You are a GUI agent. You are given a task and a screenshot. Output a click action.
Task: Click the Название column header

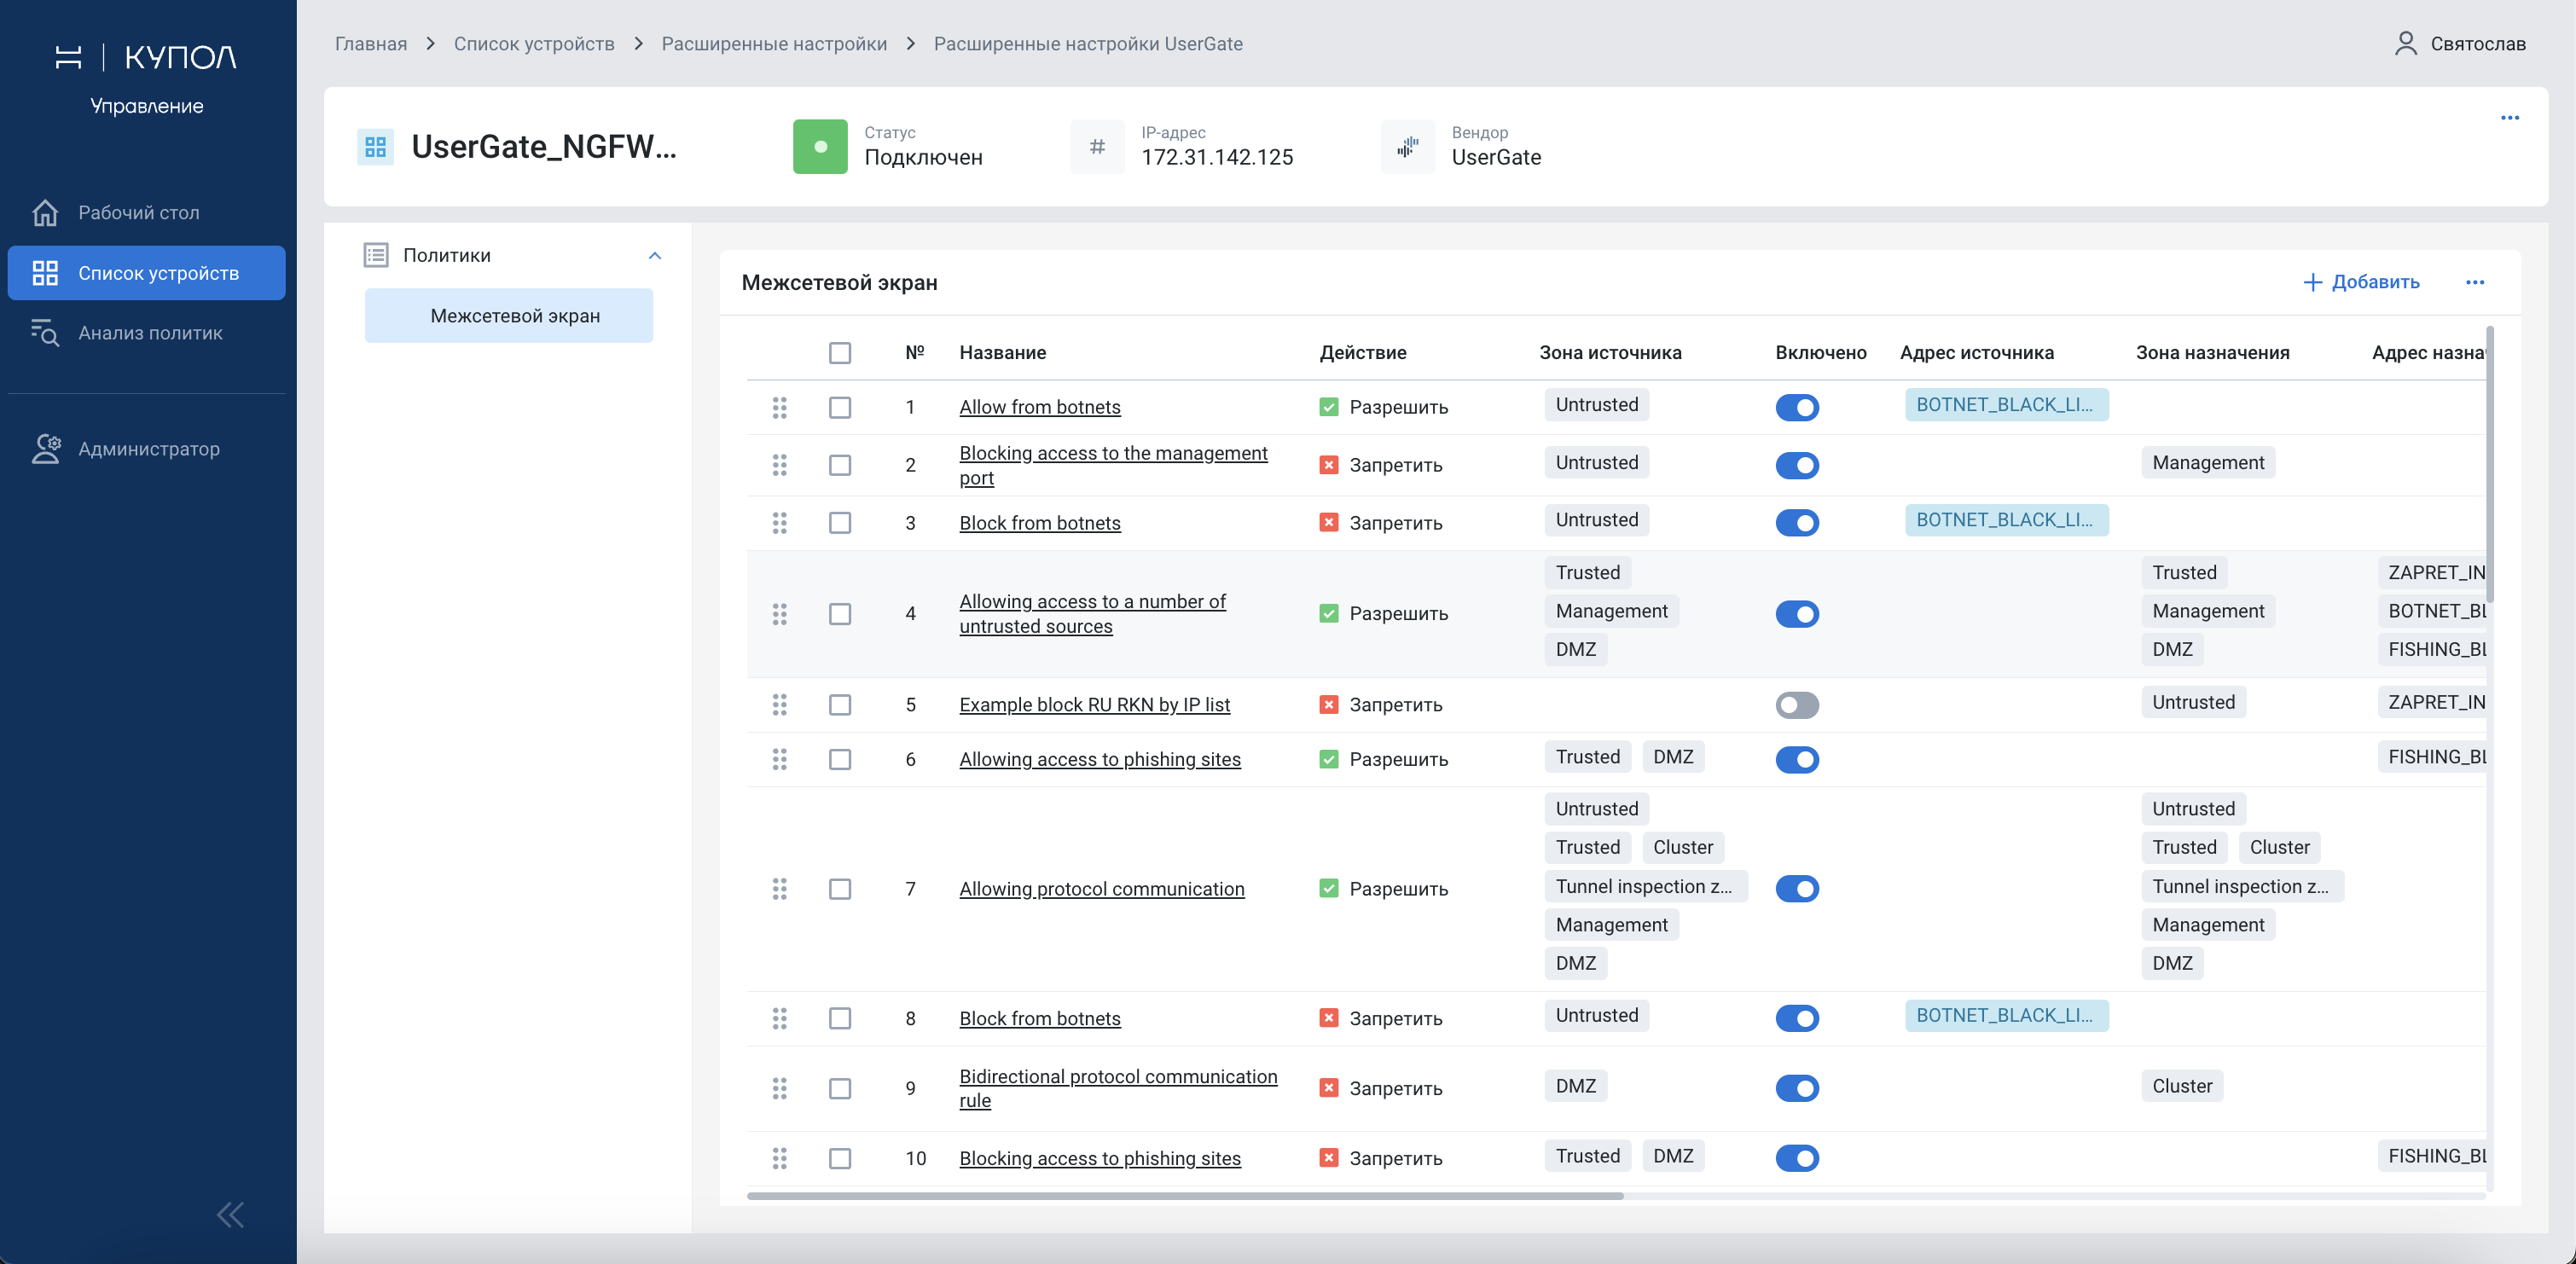click(1002, 352)
